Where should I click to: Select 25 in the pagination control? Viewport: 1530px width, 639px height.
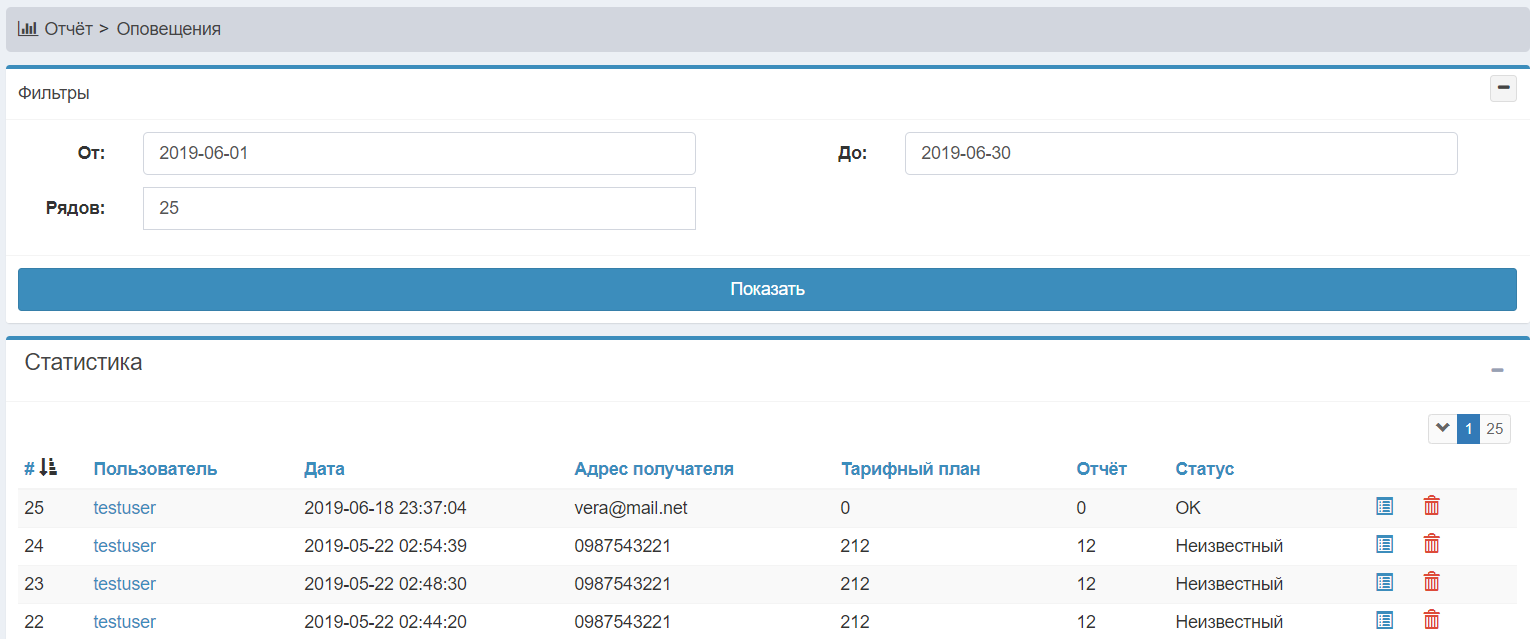click(x=1494, y=429)
